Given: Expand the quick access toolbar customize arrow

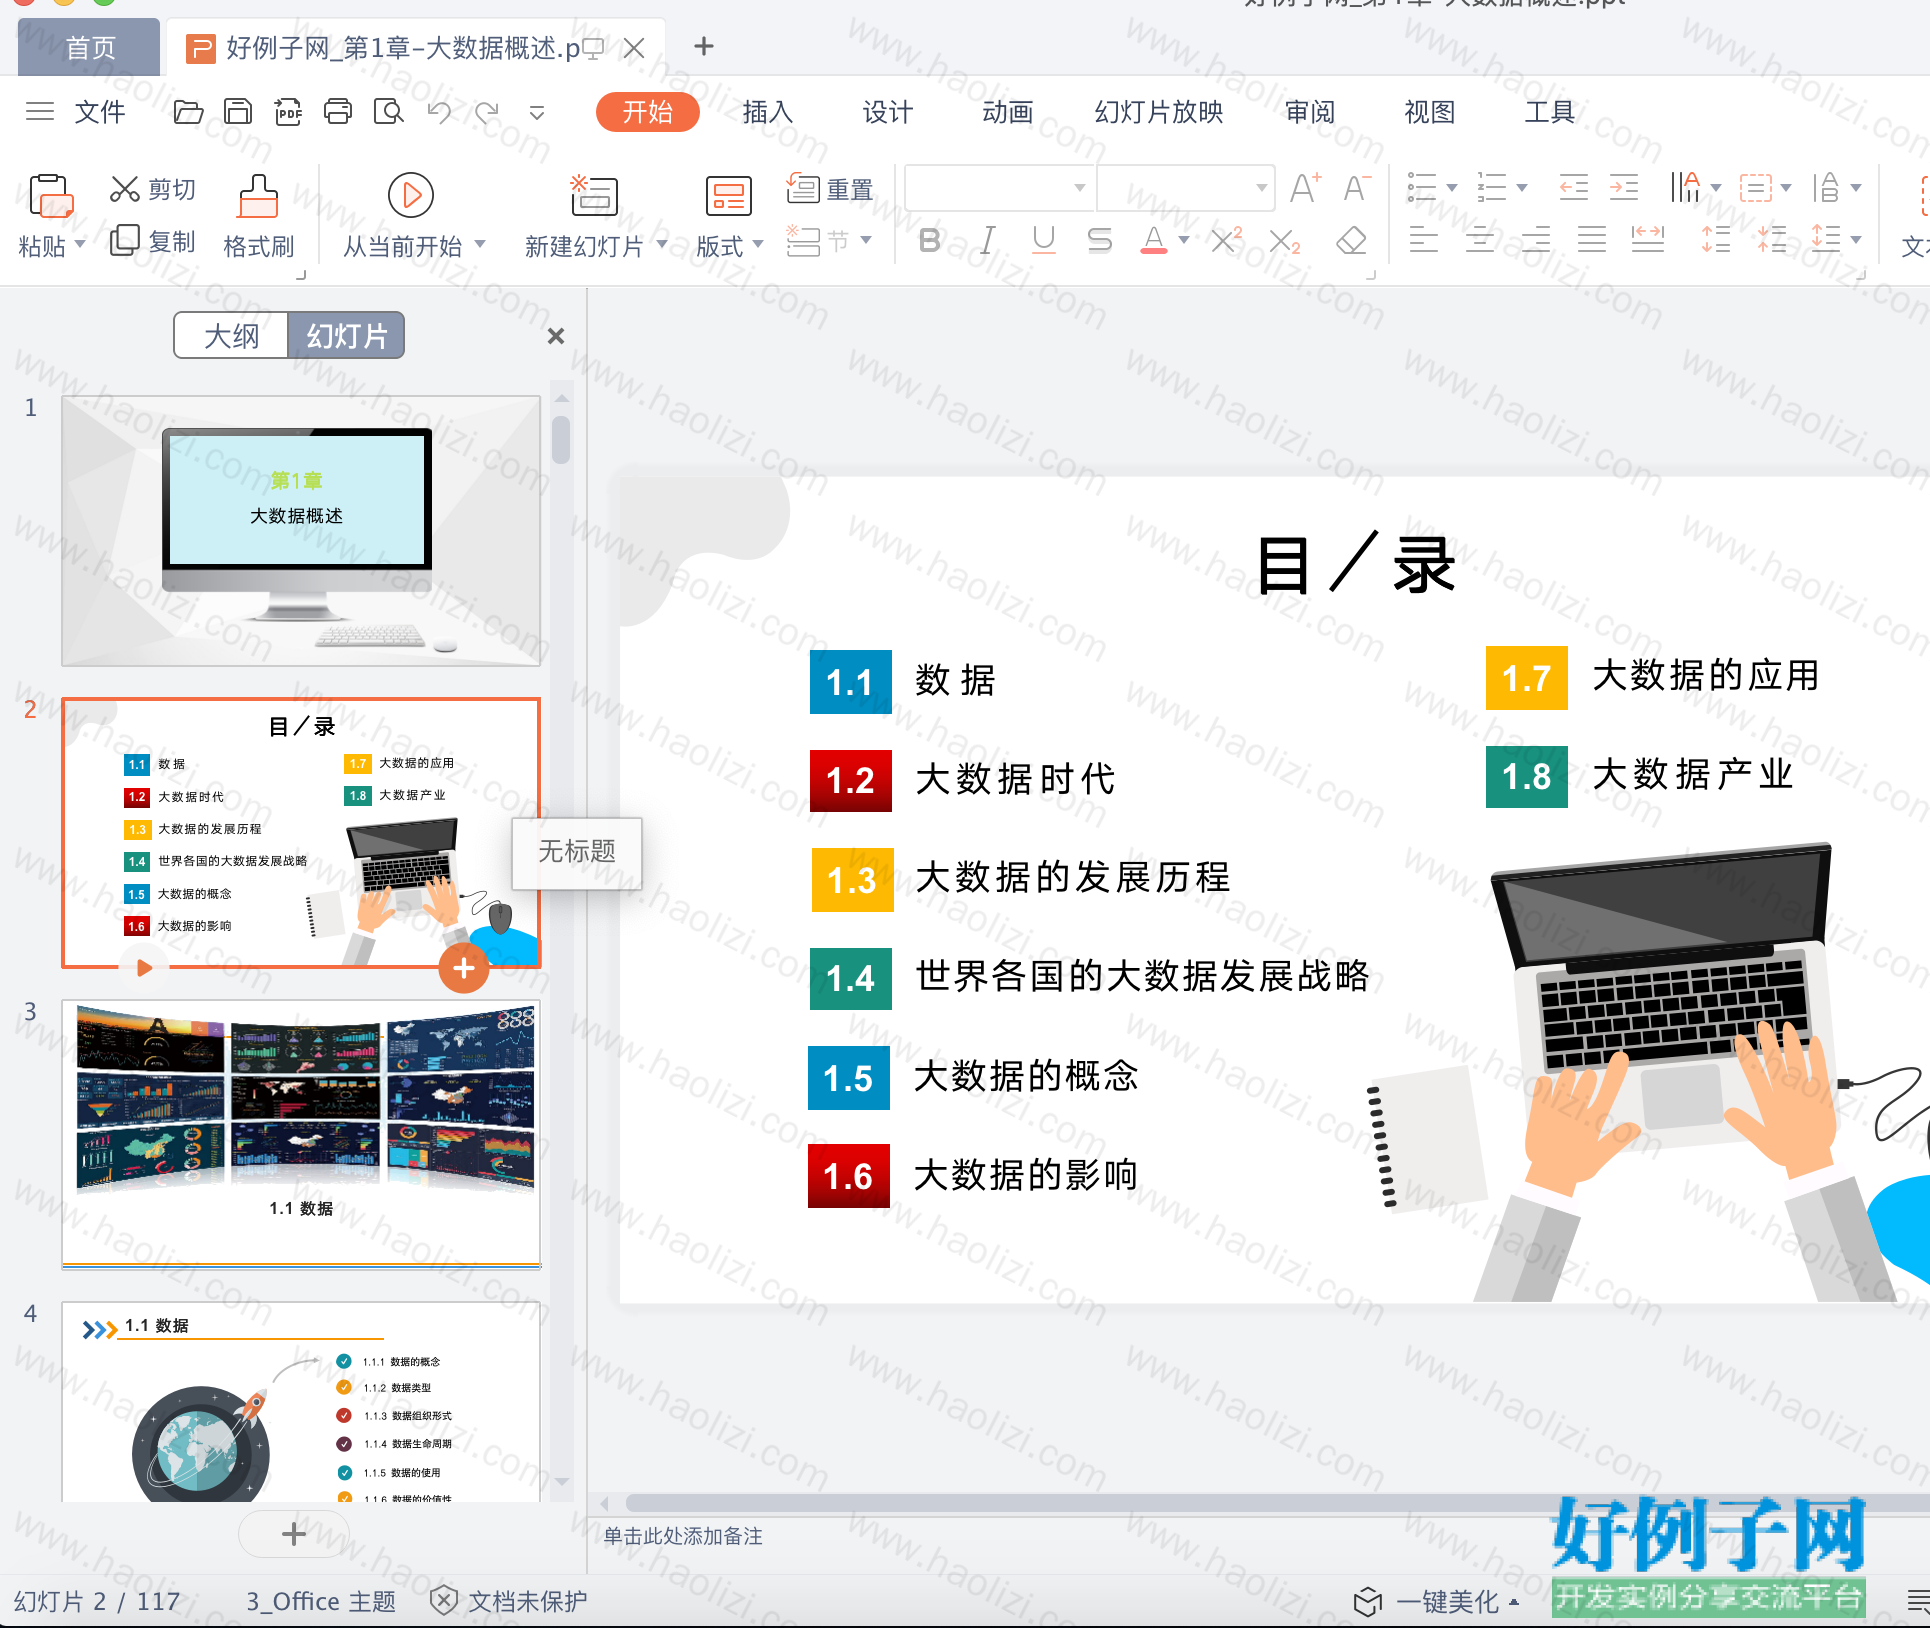Looking at the screenshot, I should [x=537, y=113].
